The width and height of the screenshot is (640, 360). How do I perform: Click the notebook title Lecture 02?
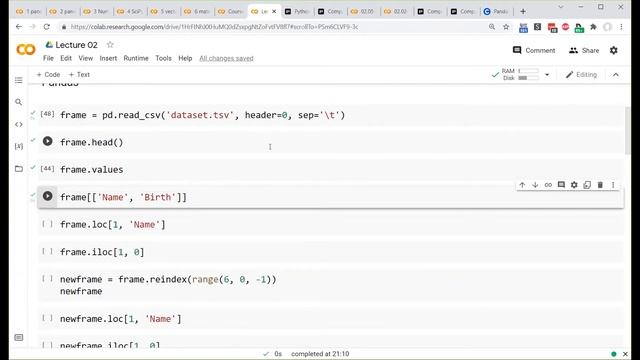(76, 45)
